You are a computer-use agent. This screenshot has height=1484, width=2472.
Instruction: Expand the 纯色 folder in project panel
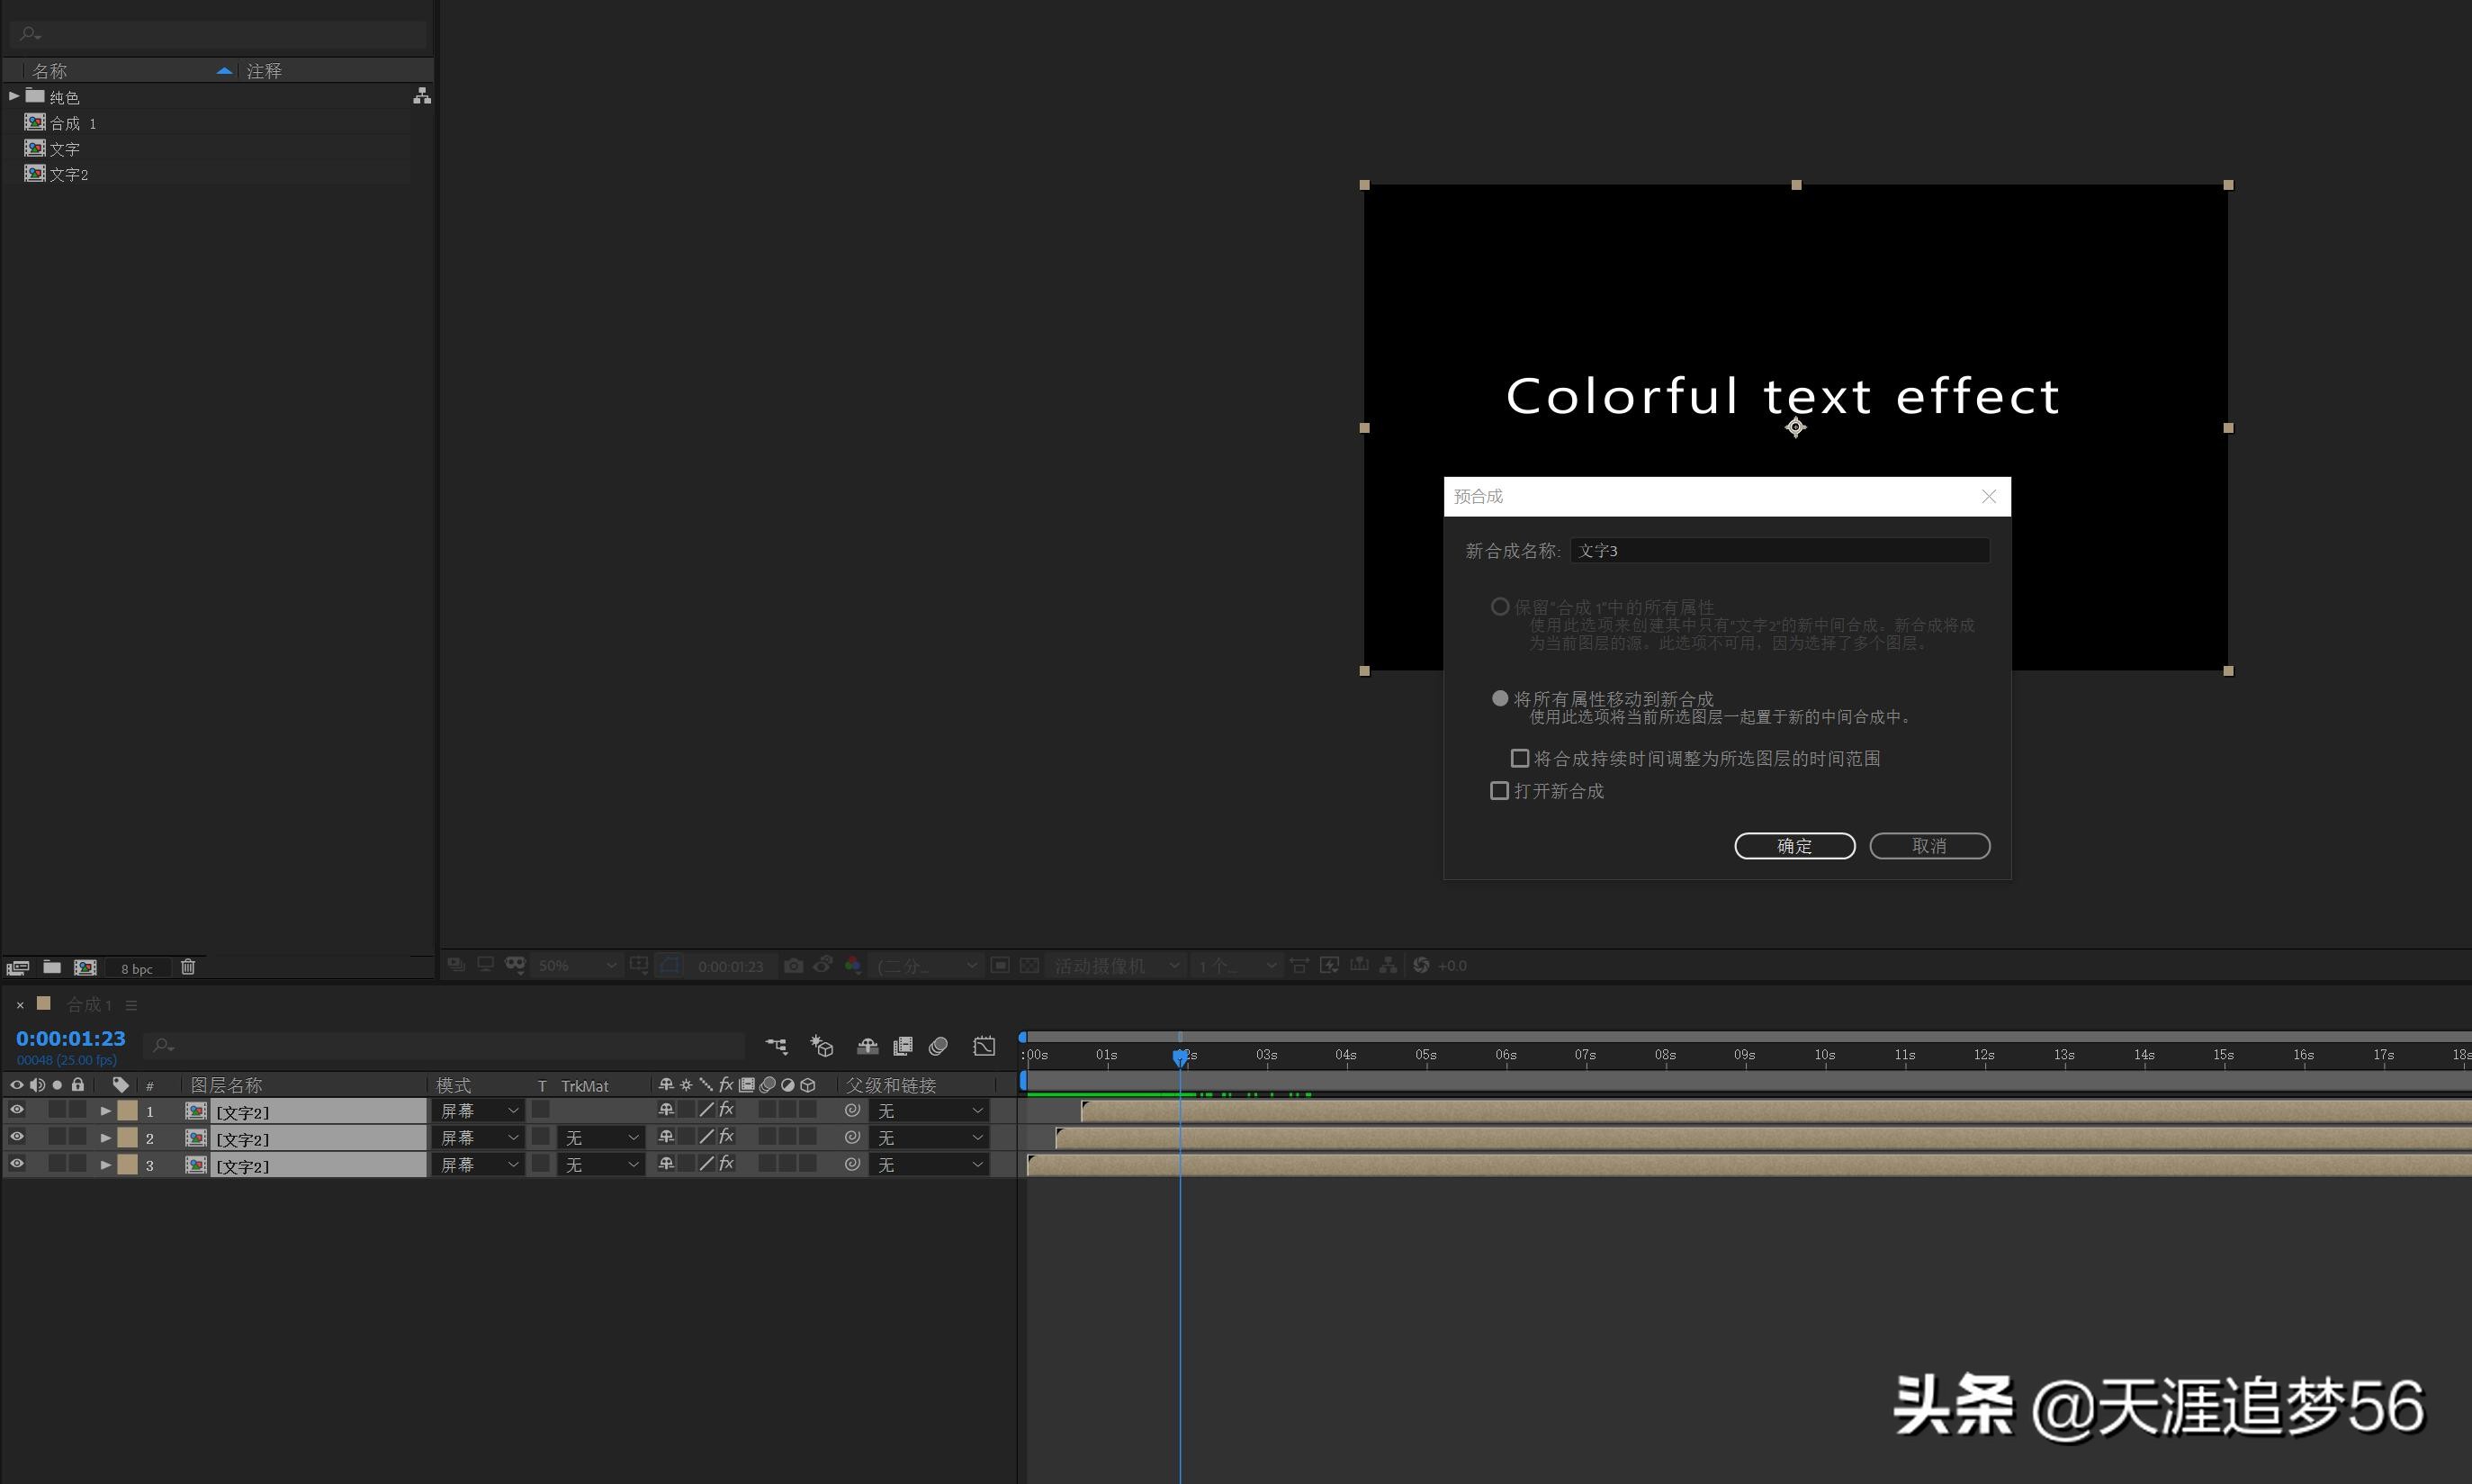(x=13, y=96)
